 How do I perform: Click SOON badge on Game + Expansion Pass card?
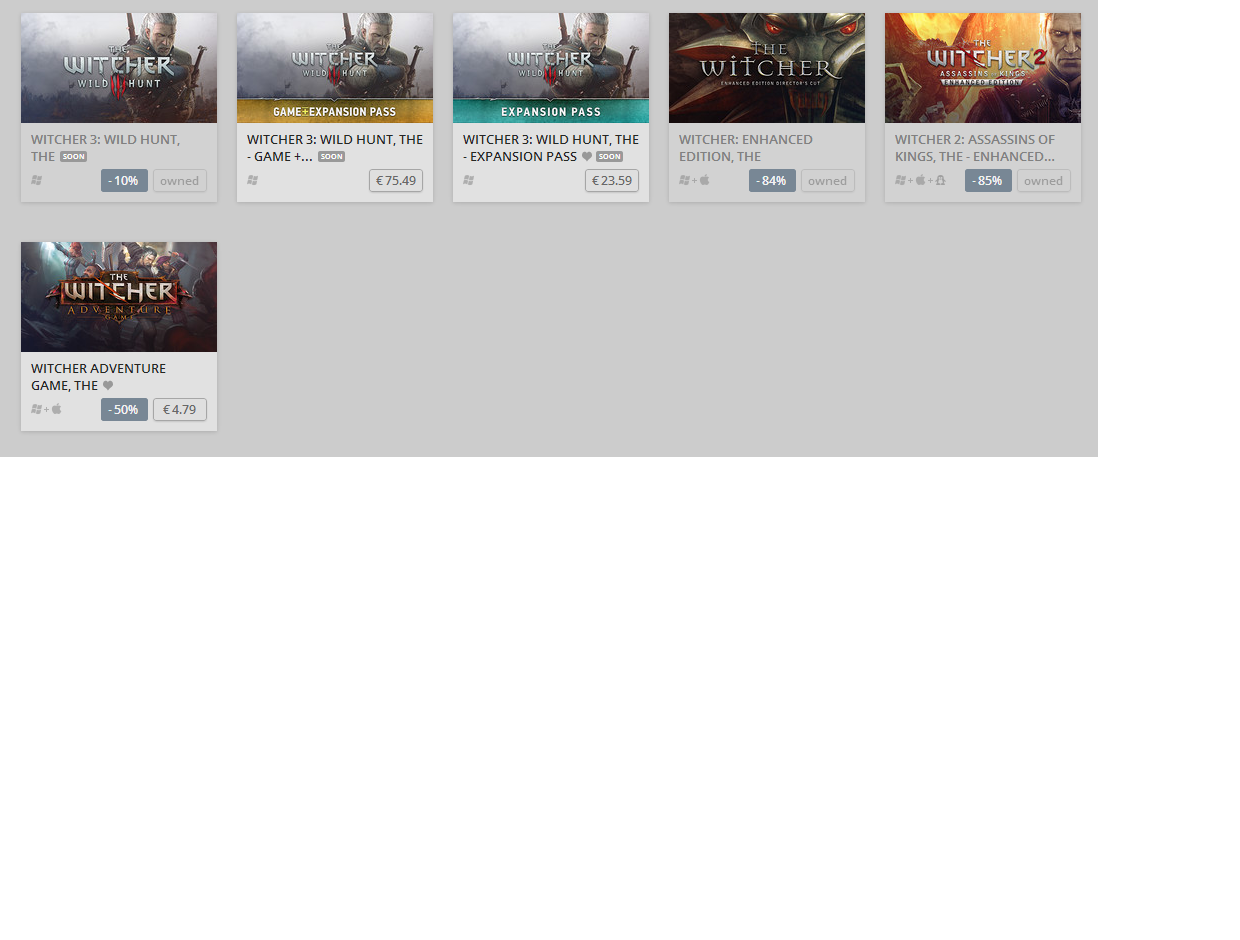tap(331, 156)
